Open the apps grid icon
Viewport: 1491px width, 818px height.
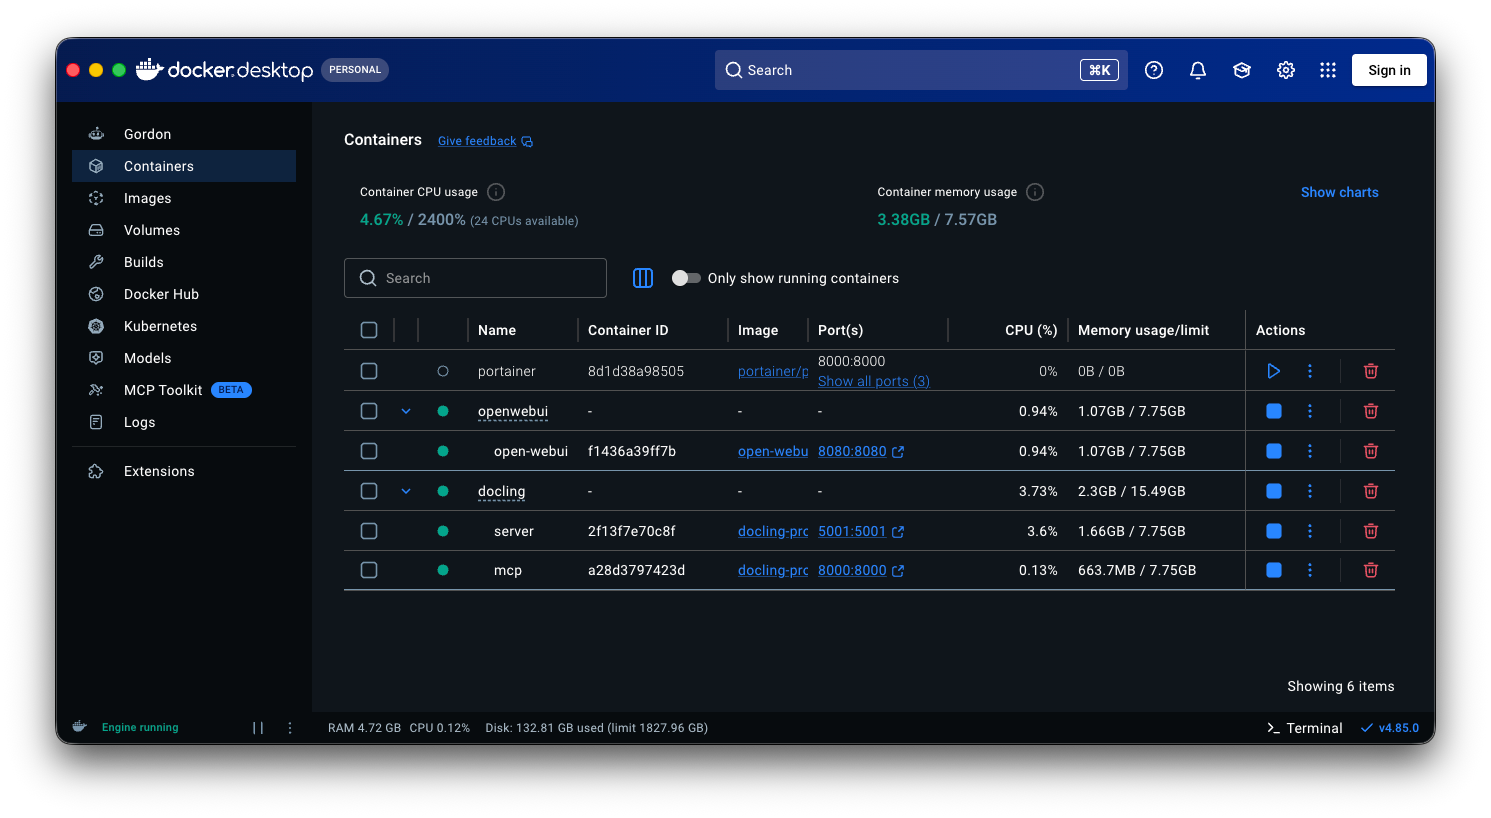1328,70
